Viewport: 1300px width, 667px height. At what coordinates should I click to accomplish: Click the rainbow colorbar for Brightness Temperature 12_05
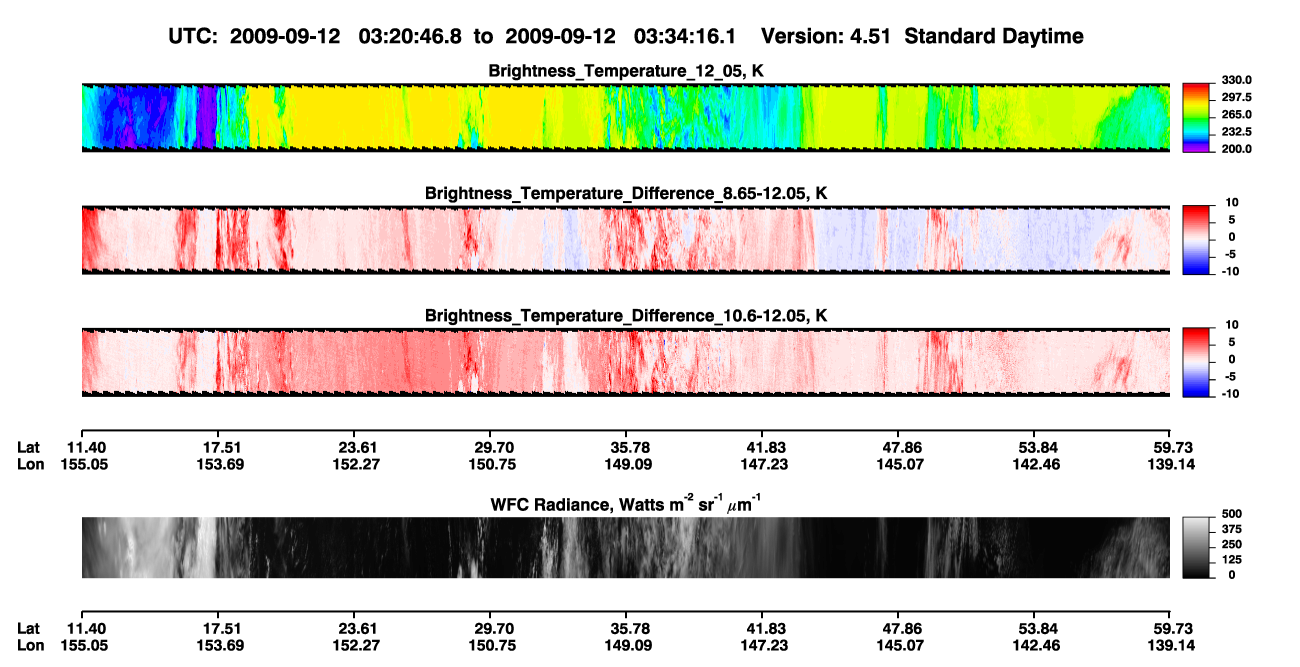click(1197, 118)
